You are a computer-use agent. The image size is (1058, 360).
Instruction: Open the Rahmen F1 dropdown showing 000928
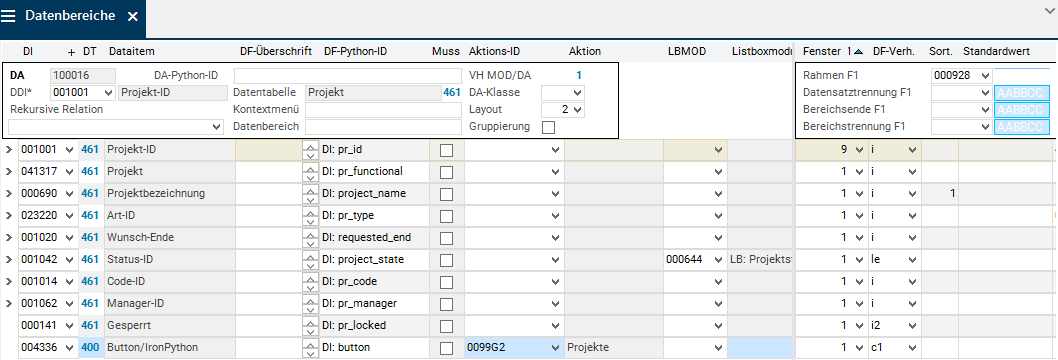coord(962,76)
